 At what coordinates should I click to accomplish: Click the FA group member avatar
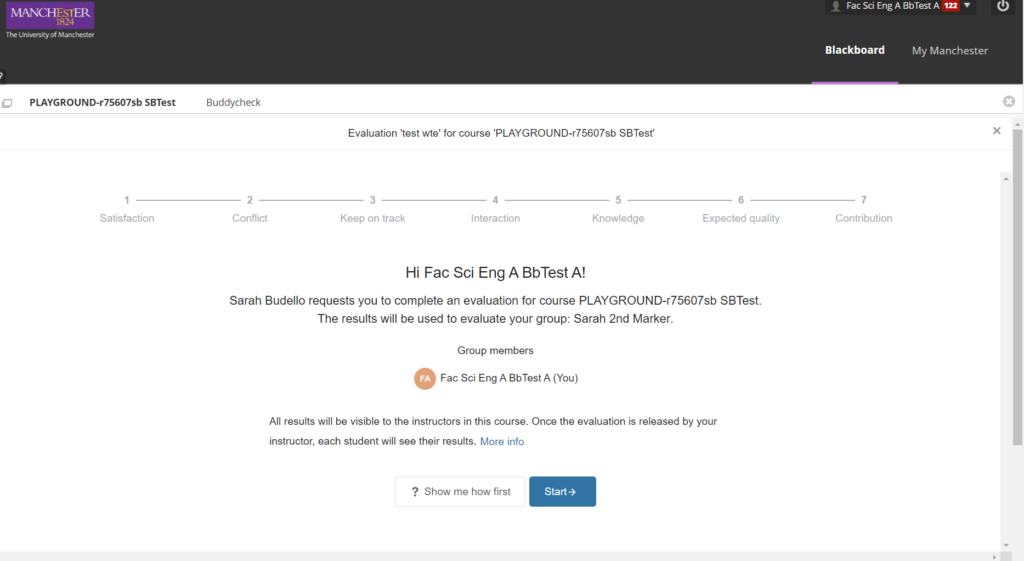[424, 378]
